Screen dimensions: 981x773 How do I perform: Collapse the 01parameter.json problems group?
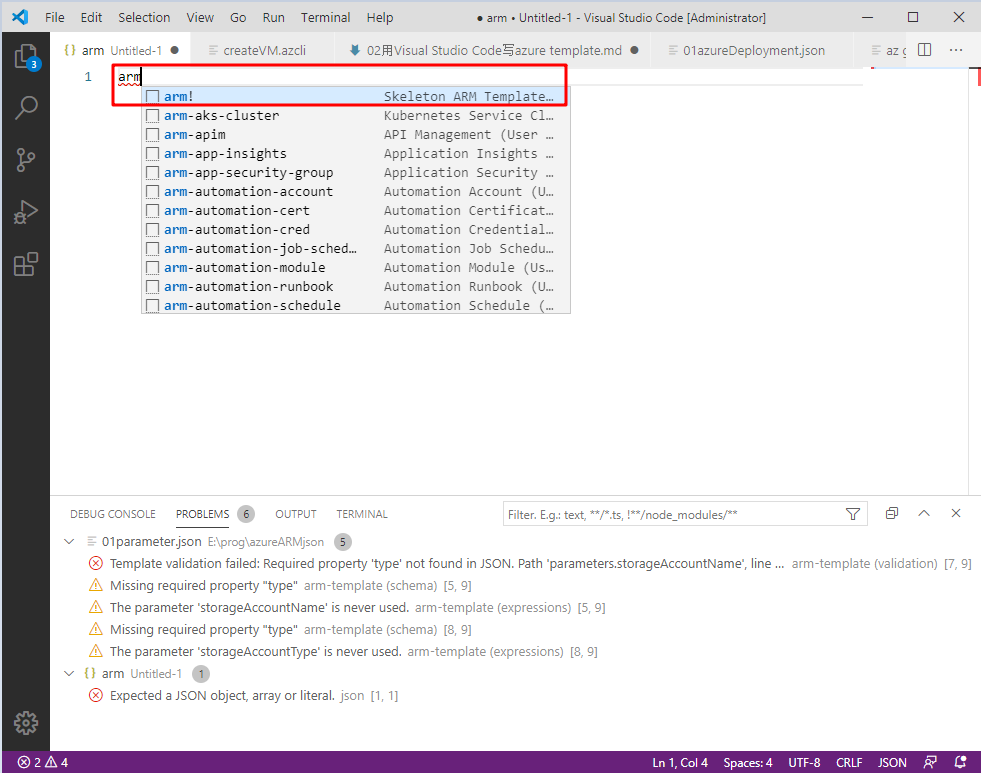click(69, 542)
